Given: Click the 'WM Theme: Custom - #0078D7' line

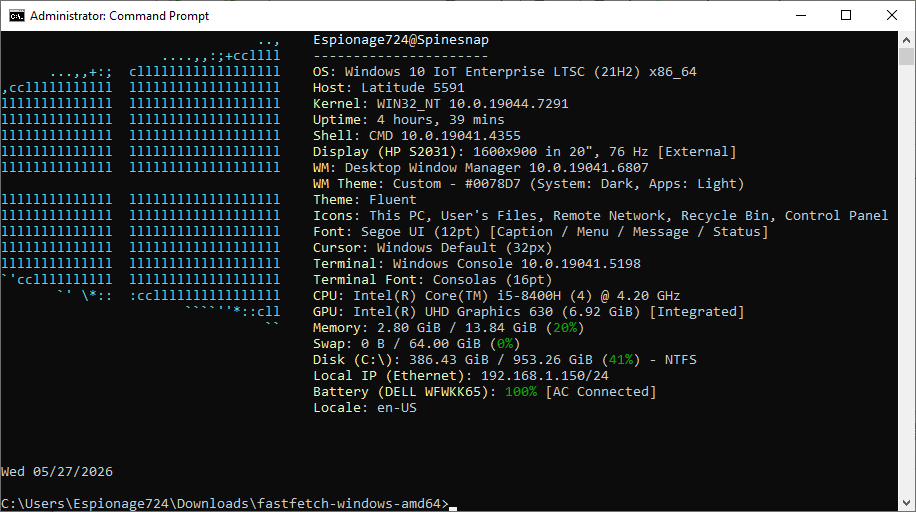Looking at the screenshot, I should [529, 184].
